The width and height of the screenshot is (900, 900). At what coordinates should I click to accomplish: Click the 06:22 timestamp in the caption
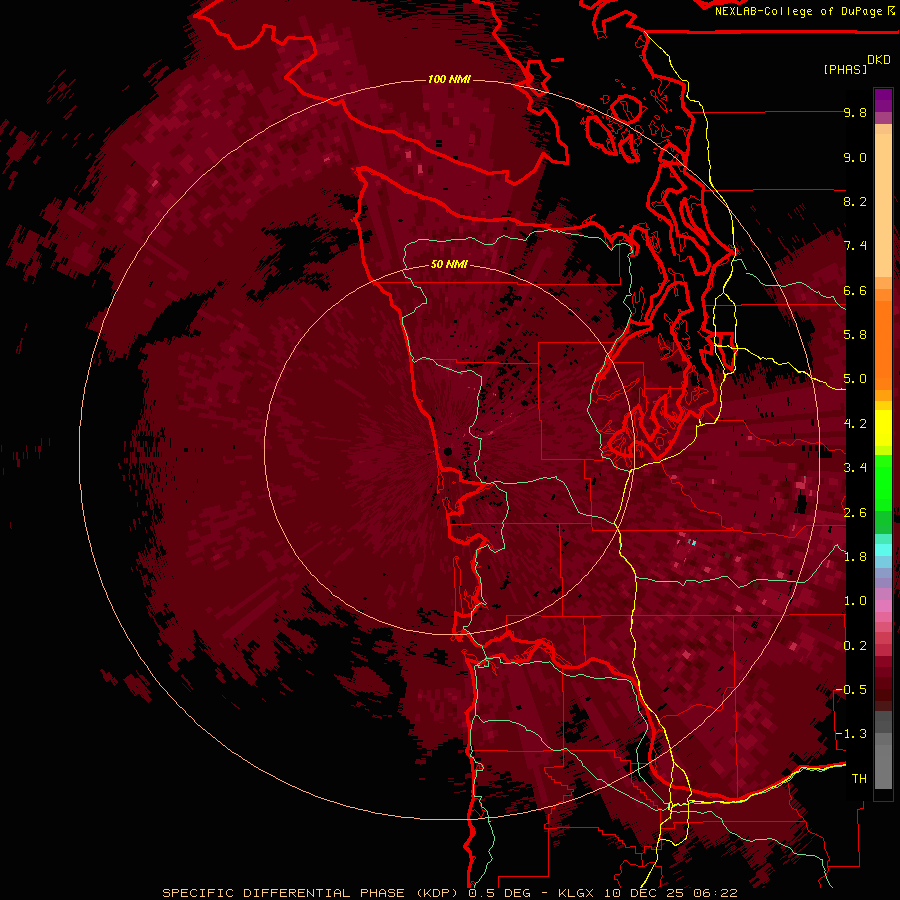tap(715, 893)
